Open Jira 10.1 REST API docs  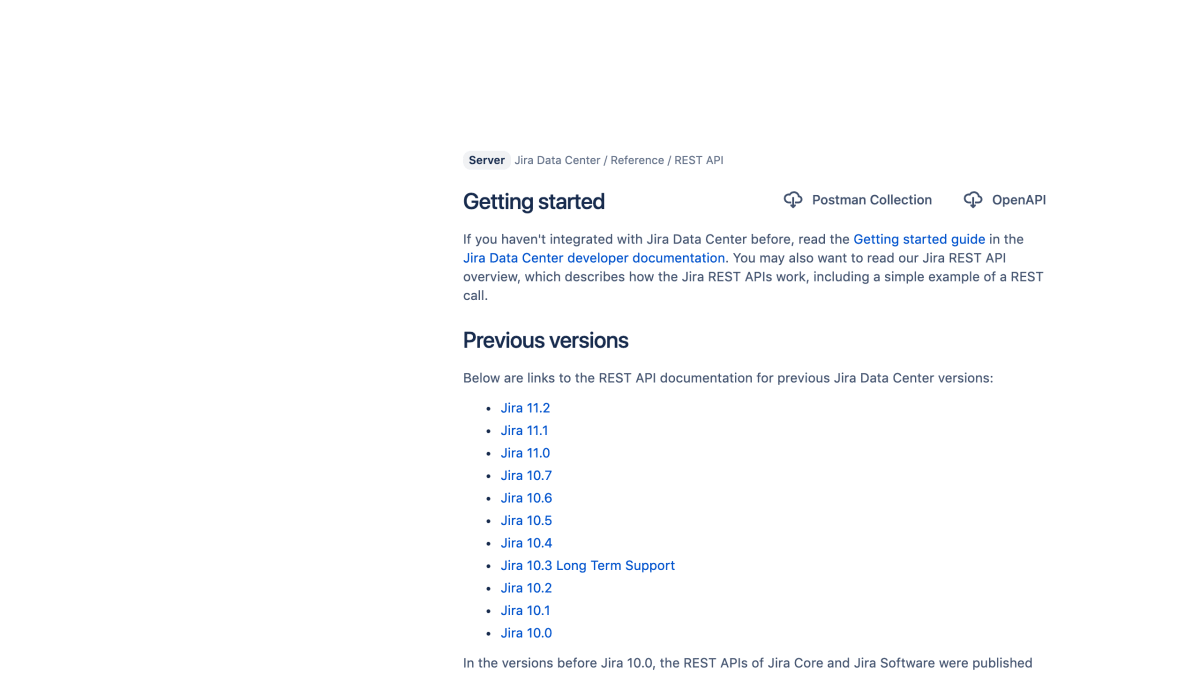click(x=525, y=610)
